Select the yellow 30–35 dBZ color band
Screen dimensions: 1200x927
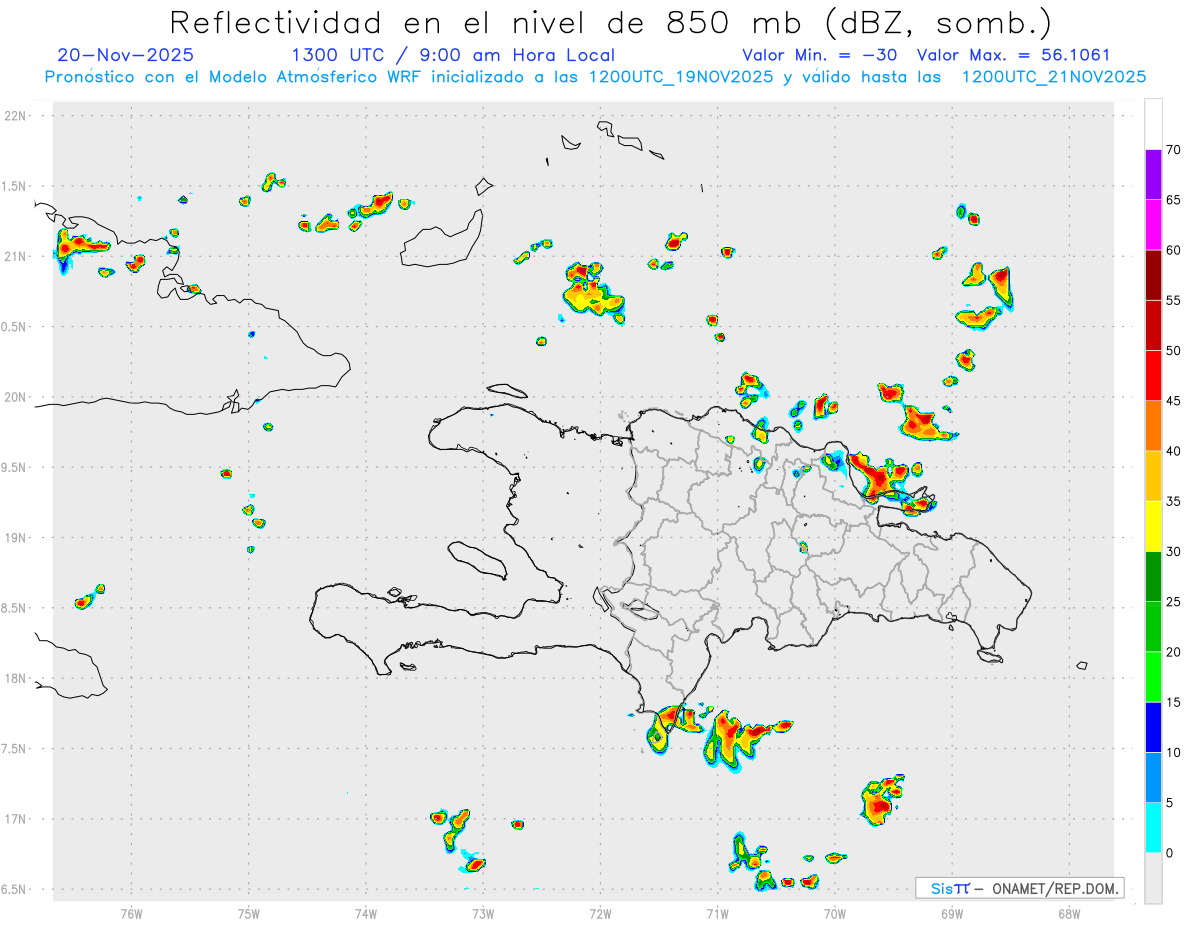point(1153,526)
